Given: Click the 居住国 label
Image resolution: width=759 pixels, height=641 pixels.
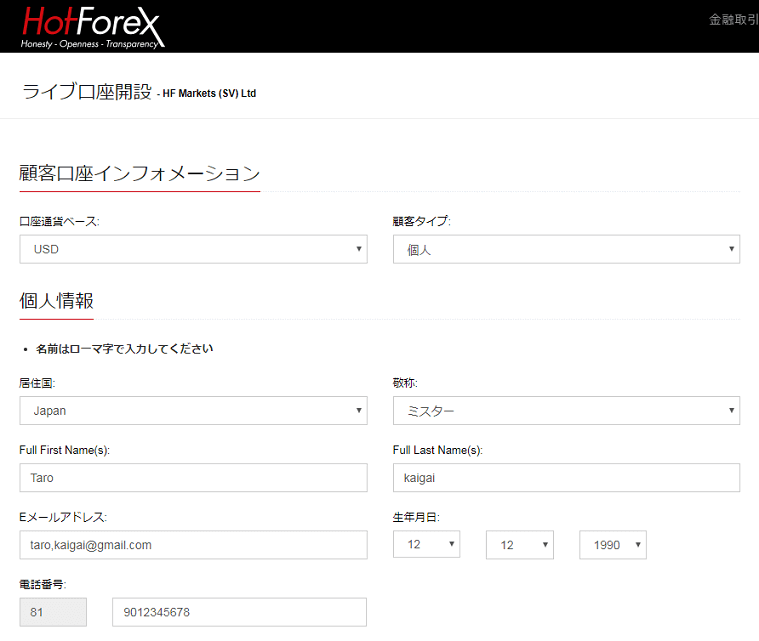Looking at the screenshot, I should click(37, 383).
